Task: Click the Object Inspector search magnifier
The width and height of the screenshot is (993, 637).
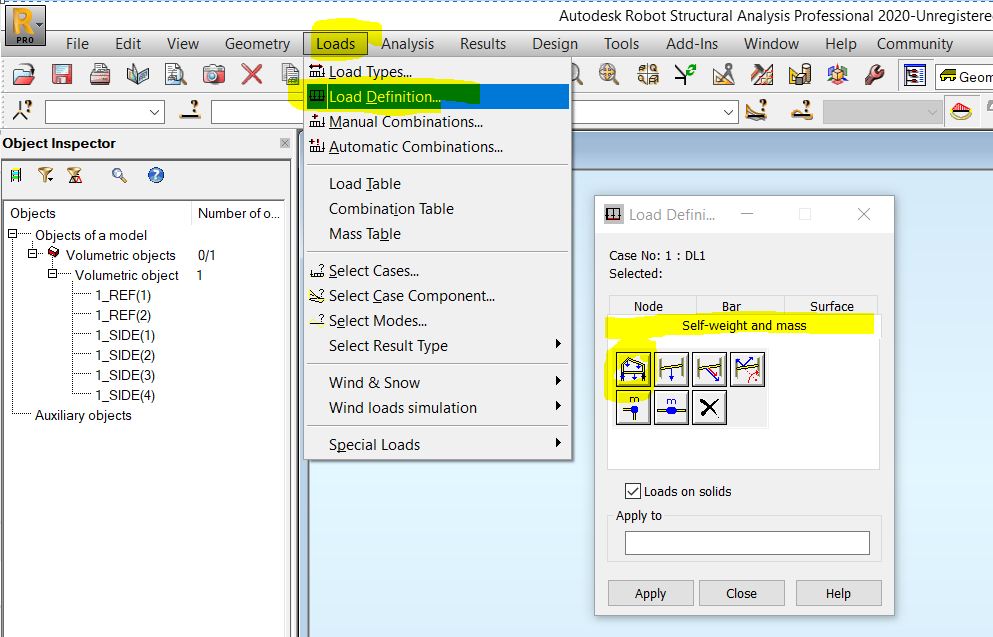Action: [x=119, y=175]
